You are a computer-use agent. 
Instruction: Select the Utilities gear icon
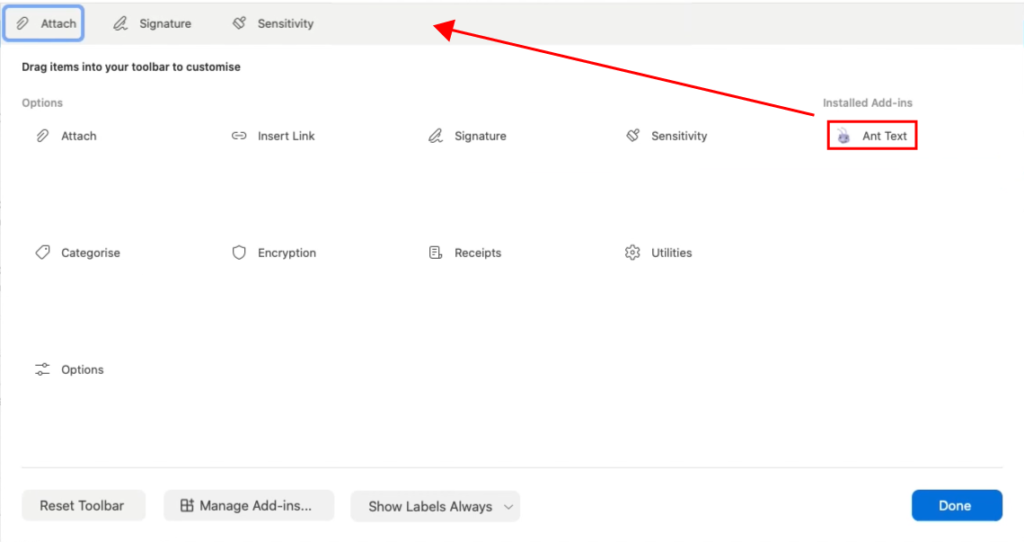click(632, 253)
